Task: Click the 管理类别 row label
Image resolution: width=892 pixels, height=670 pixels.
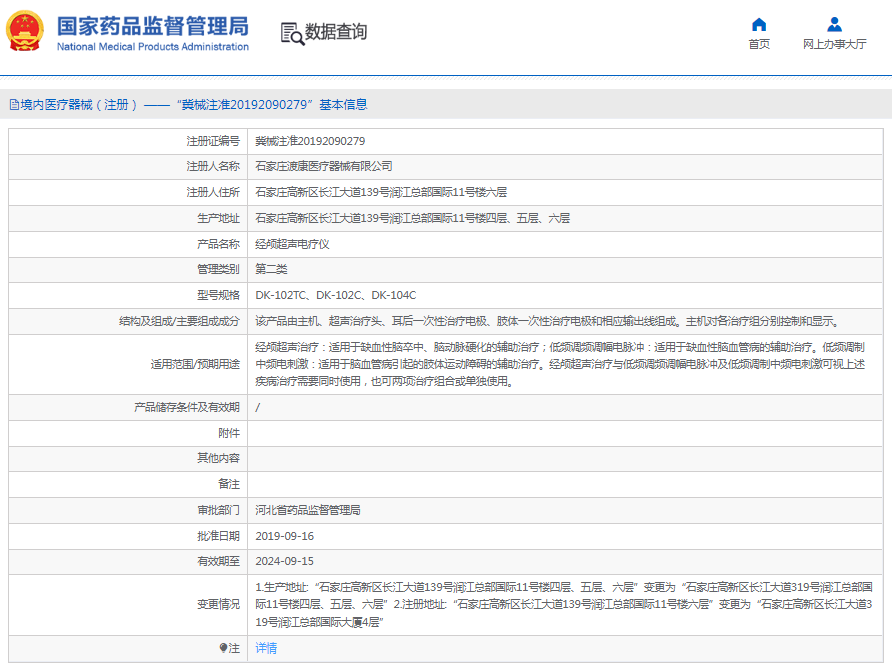Action: click(x=218, y=269)
